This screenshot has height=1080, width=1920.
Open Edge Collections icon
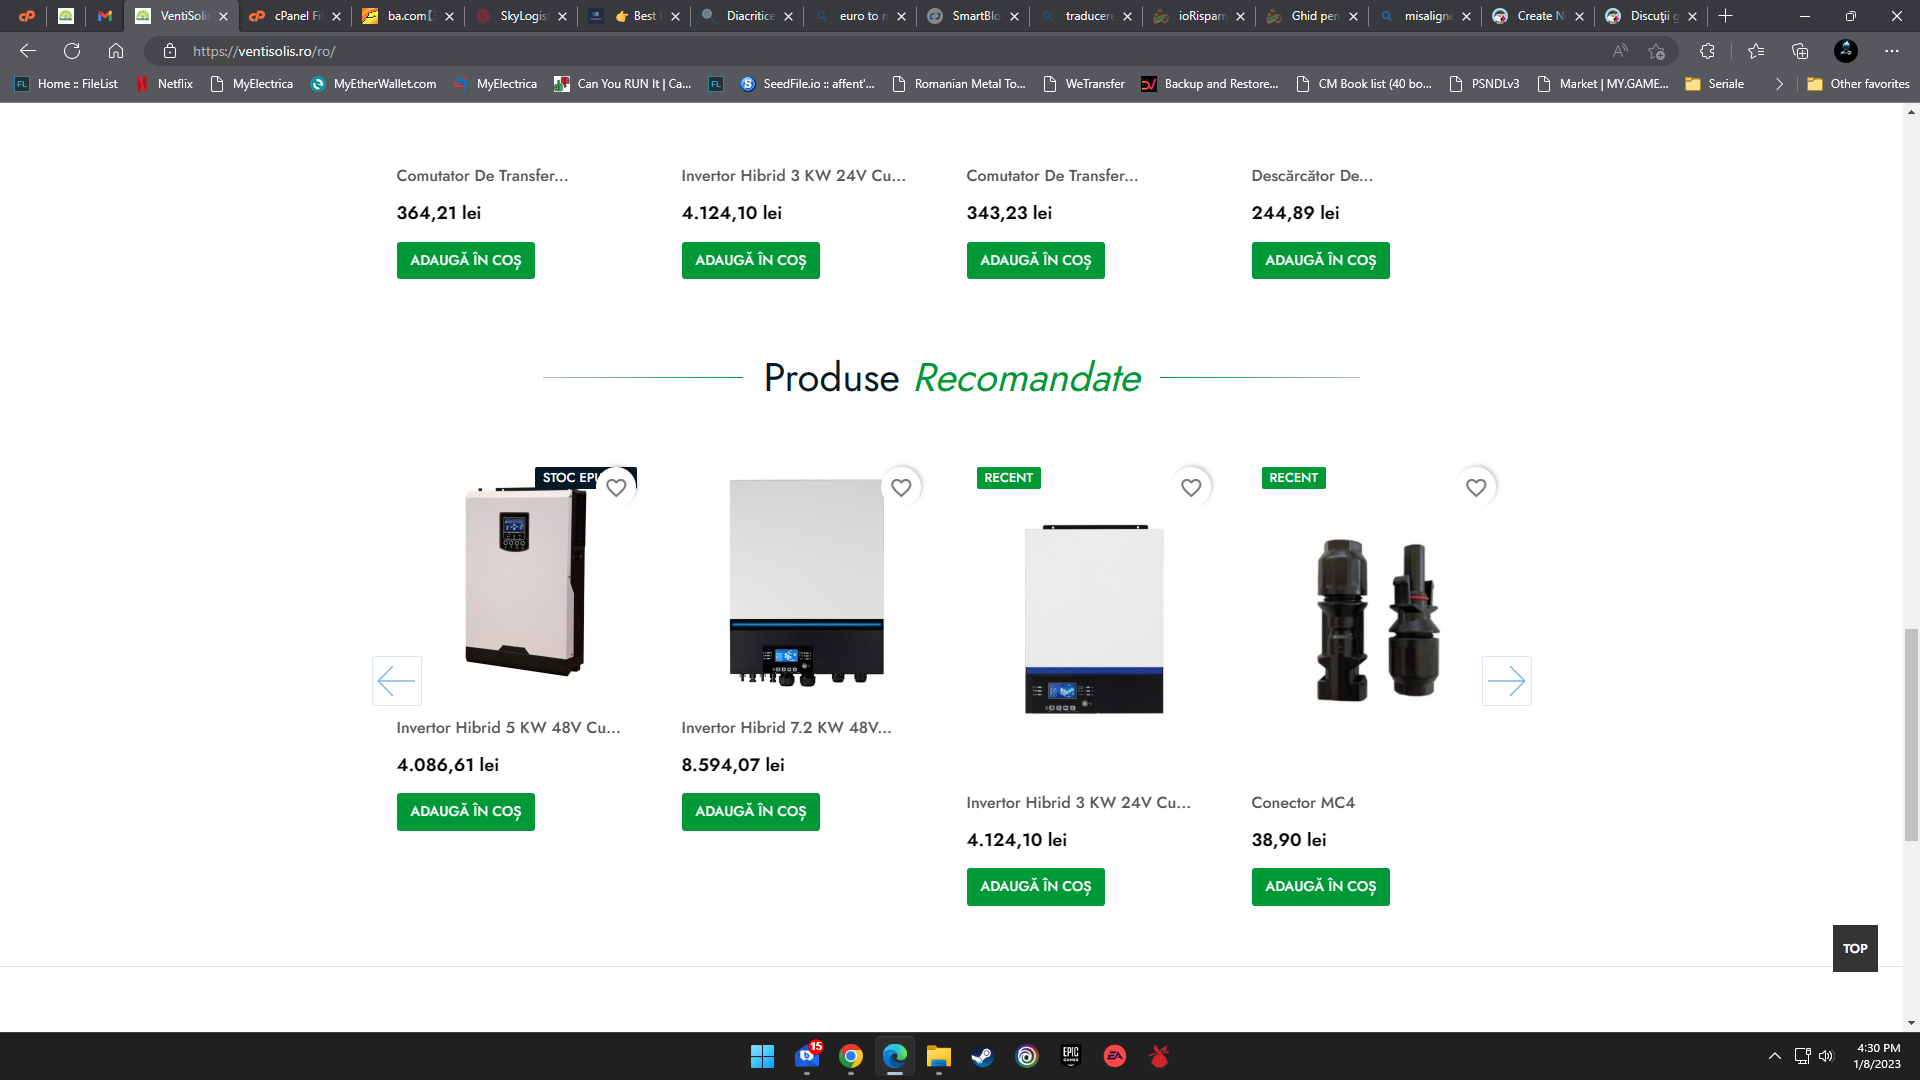(1800, 51)
